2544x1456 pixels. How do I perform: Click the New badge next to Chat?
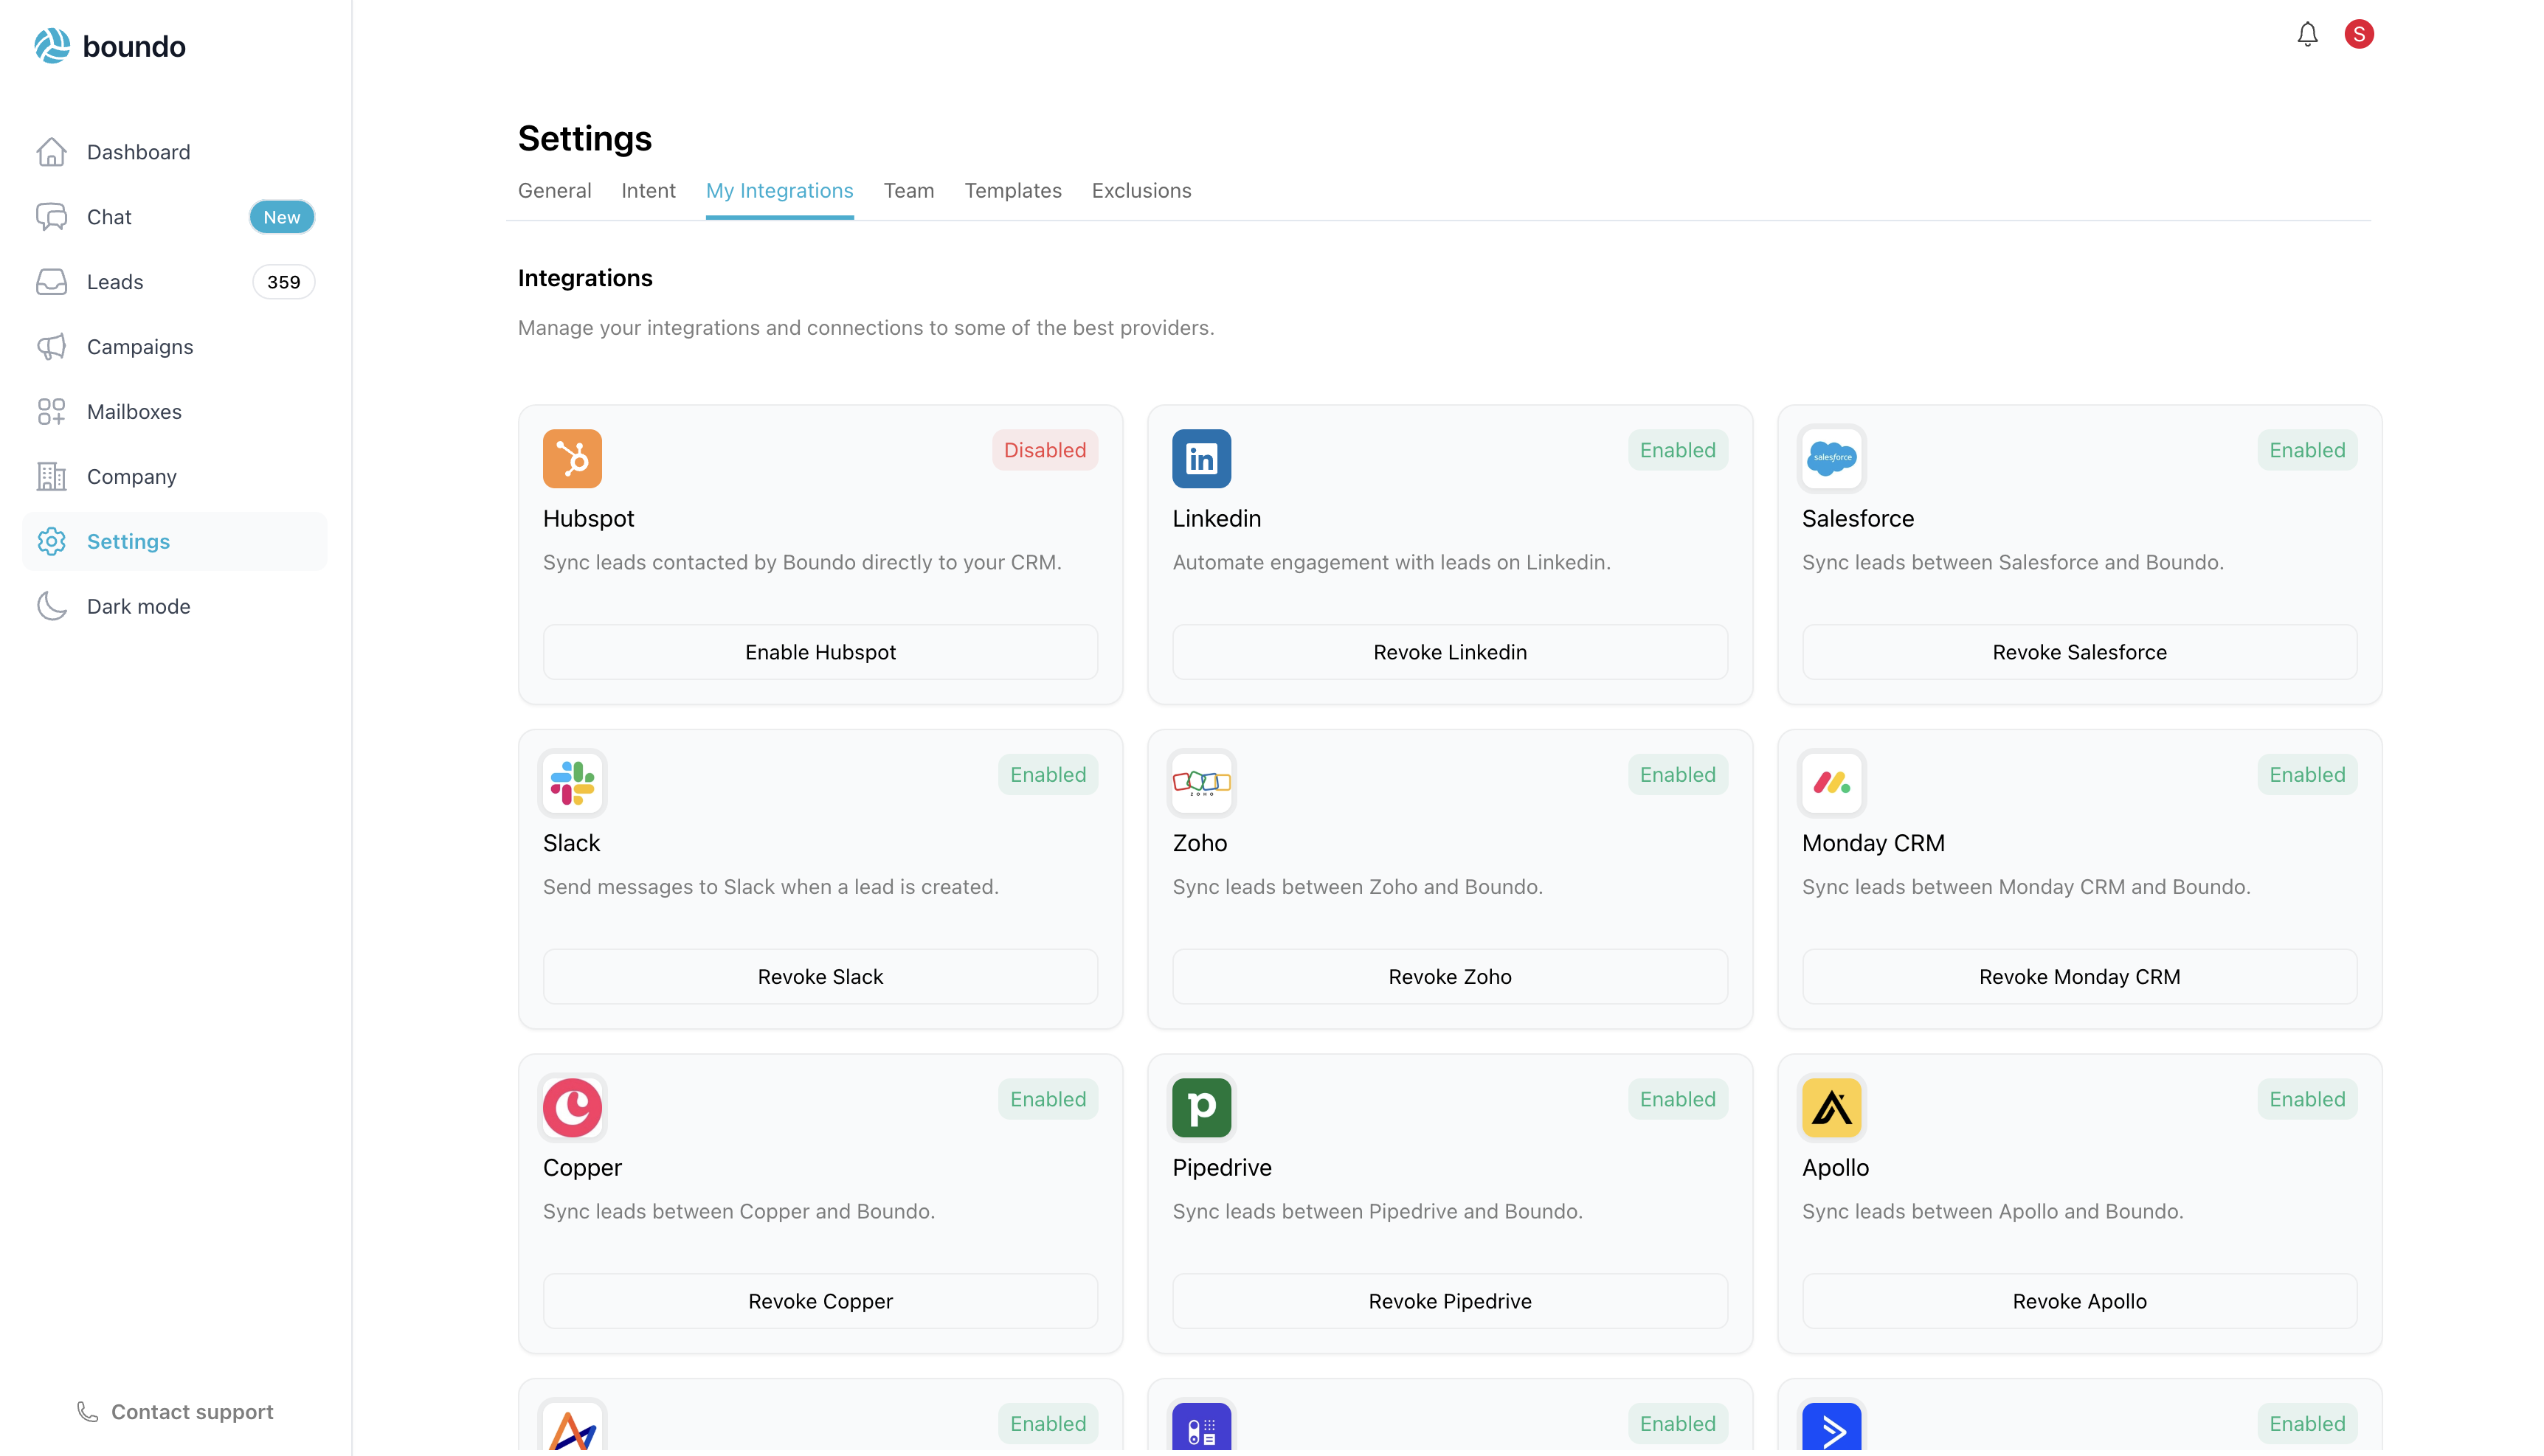click(282, 217)
